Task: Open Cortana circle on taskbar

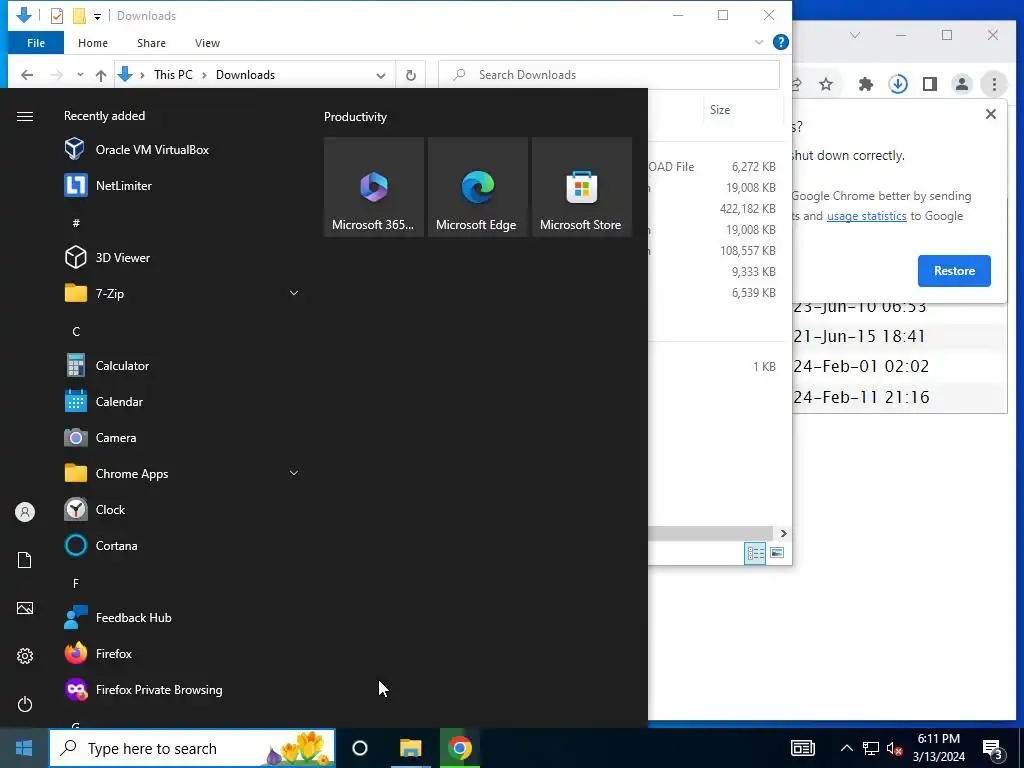Action: pyautogui.click(x=360, y=748)
